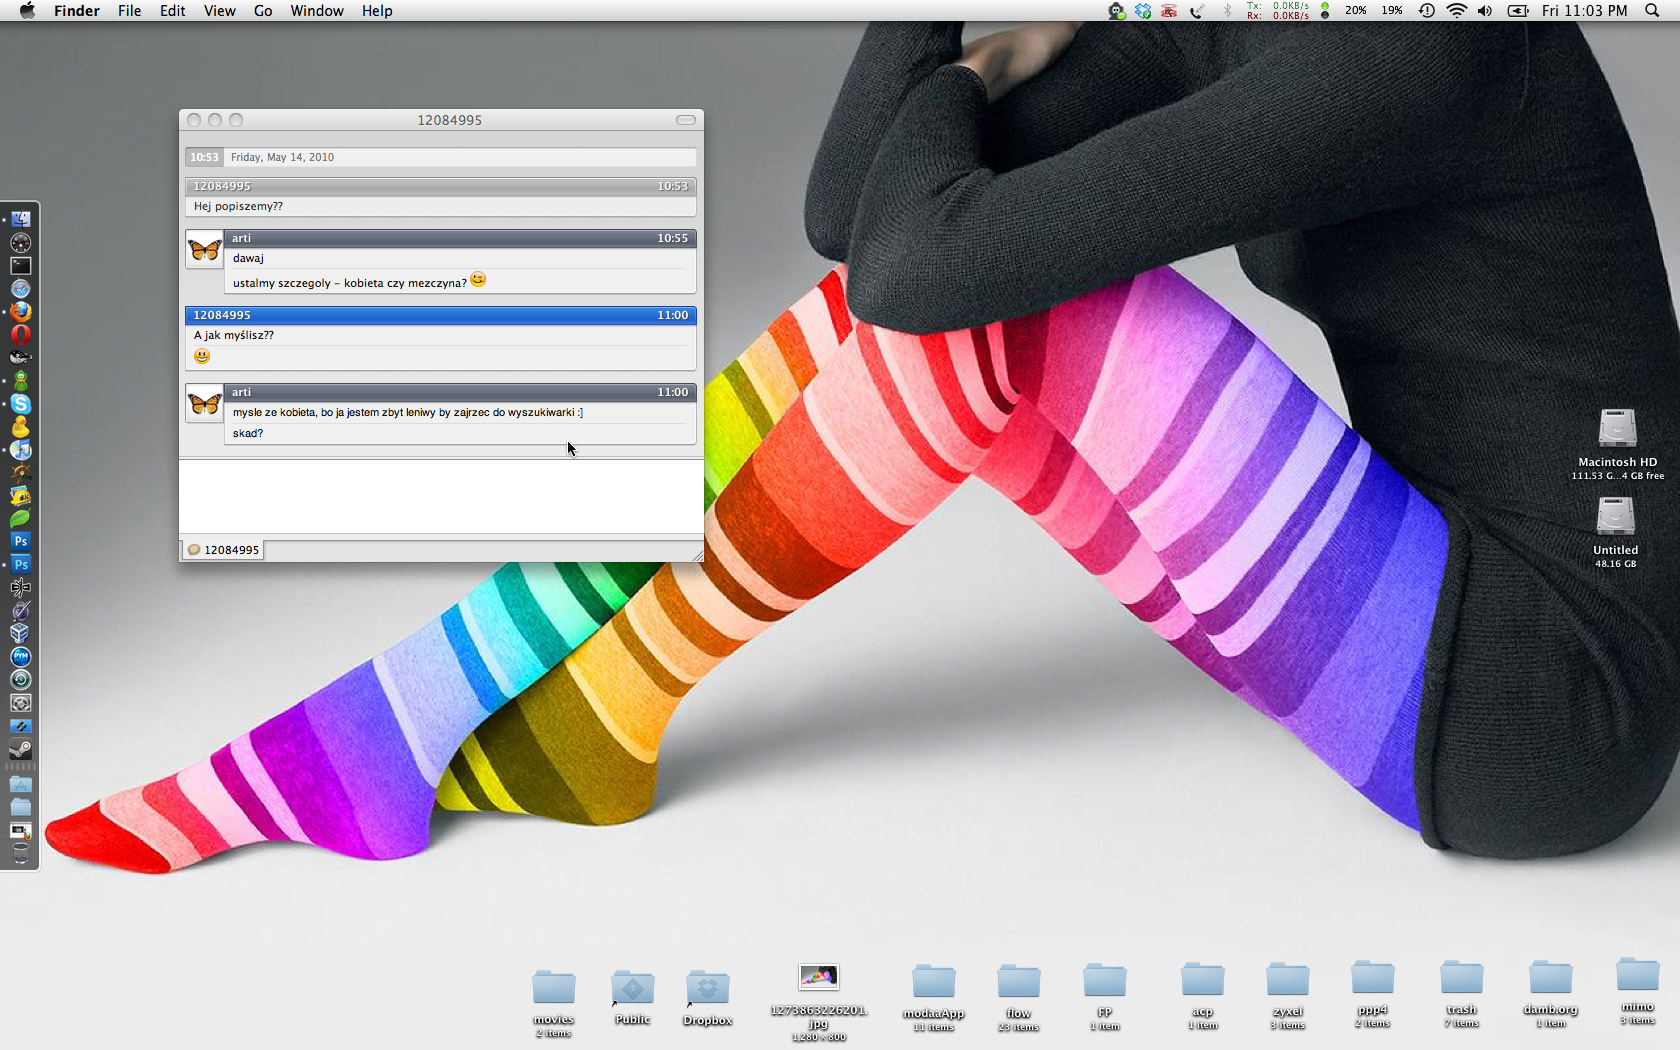Viewport: 1680px width, 1050px height.
Task: Open Time Machine from the dock
Action: point(20,680)
